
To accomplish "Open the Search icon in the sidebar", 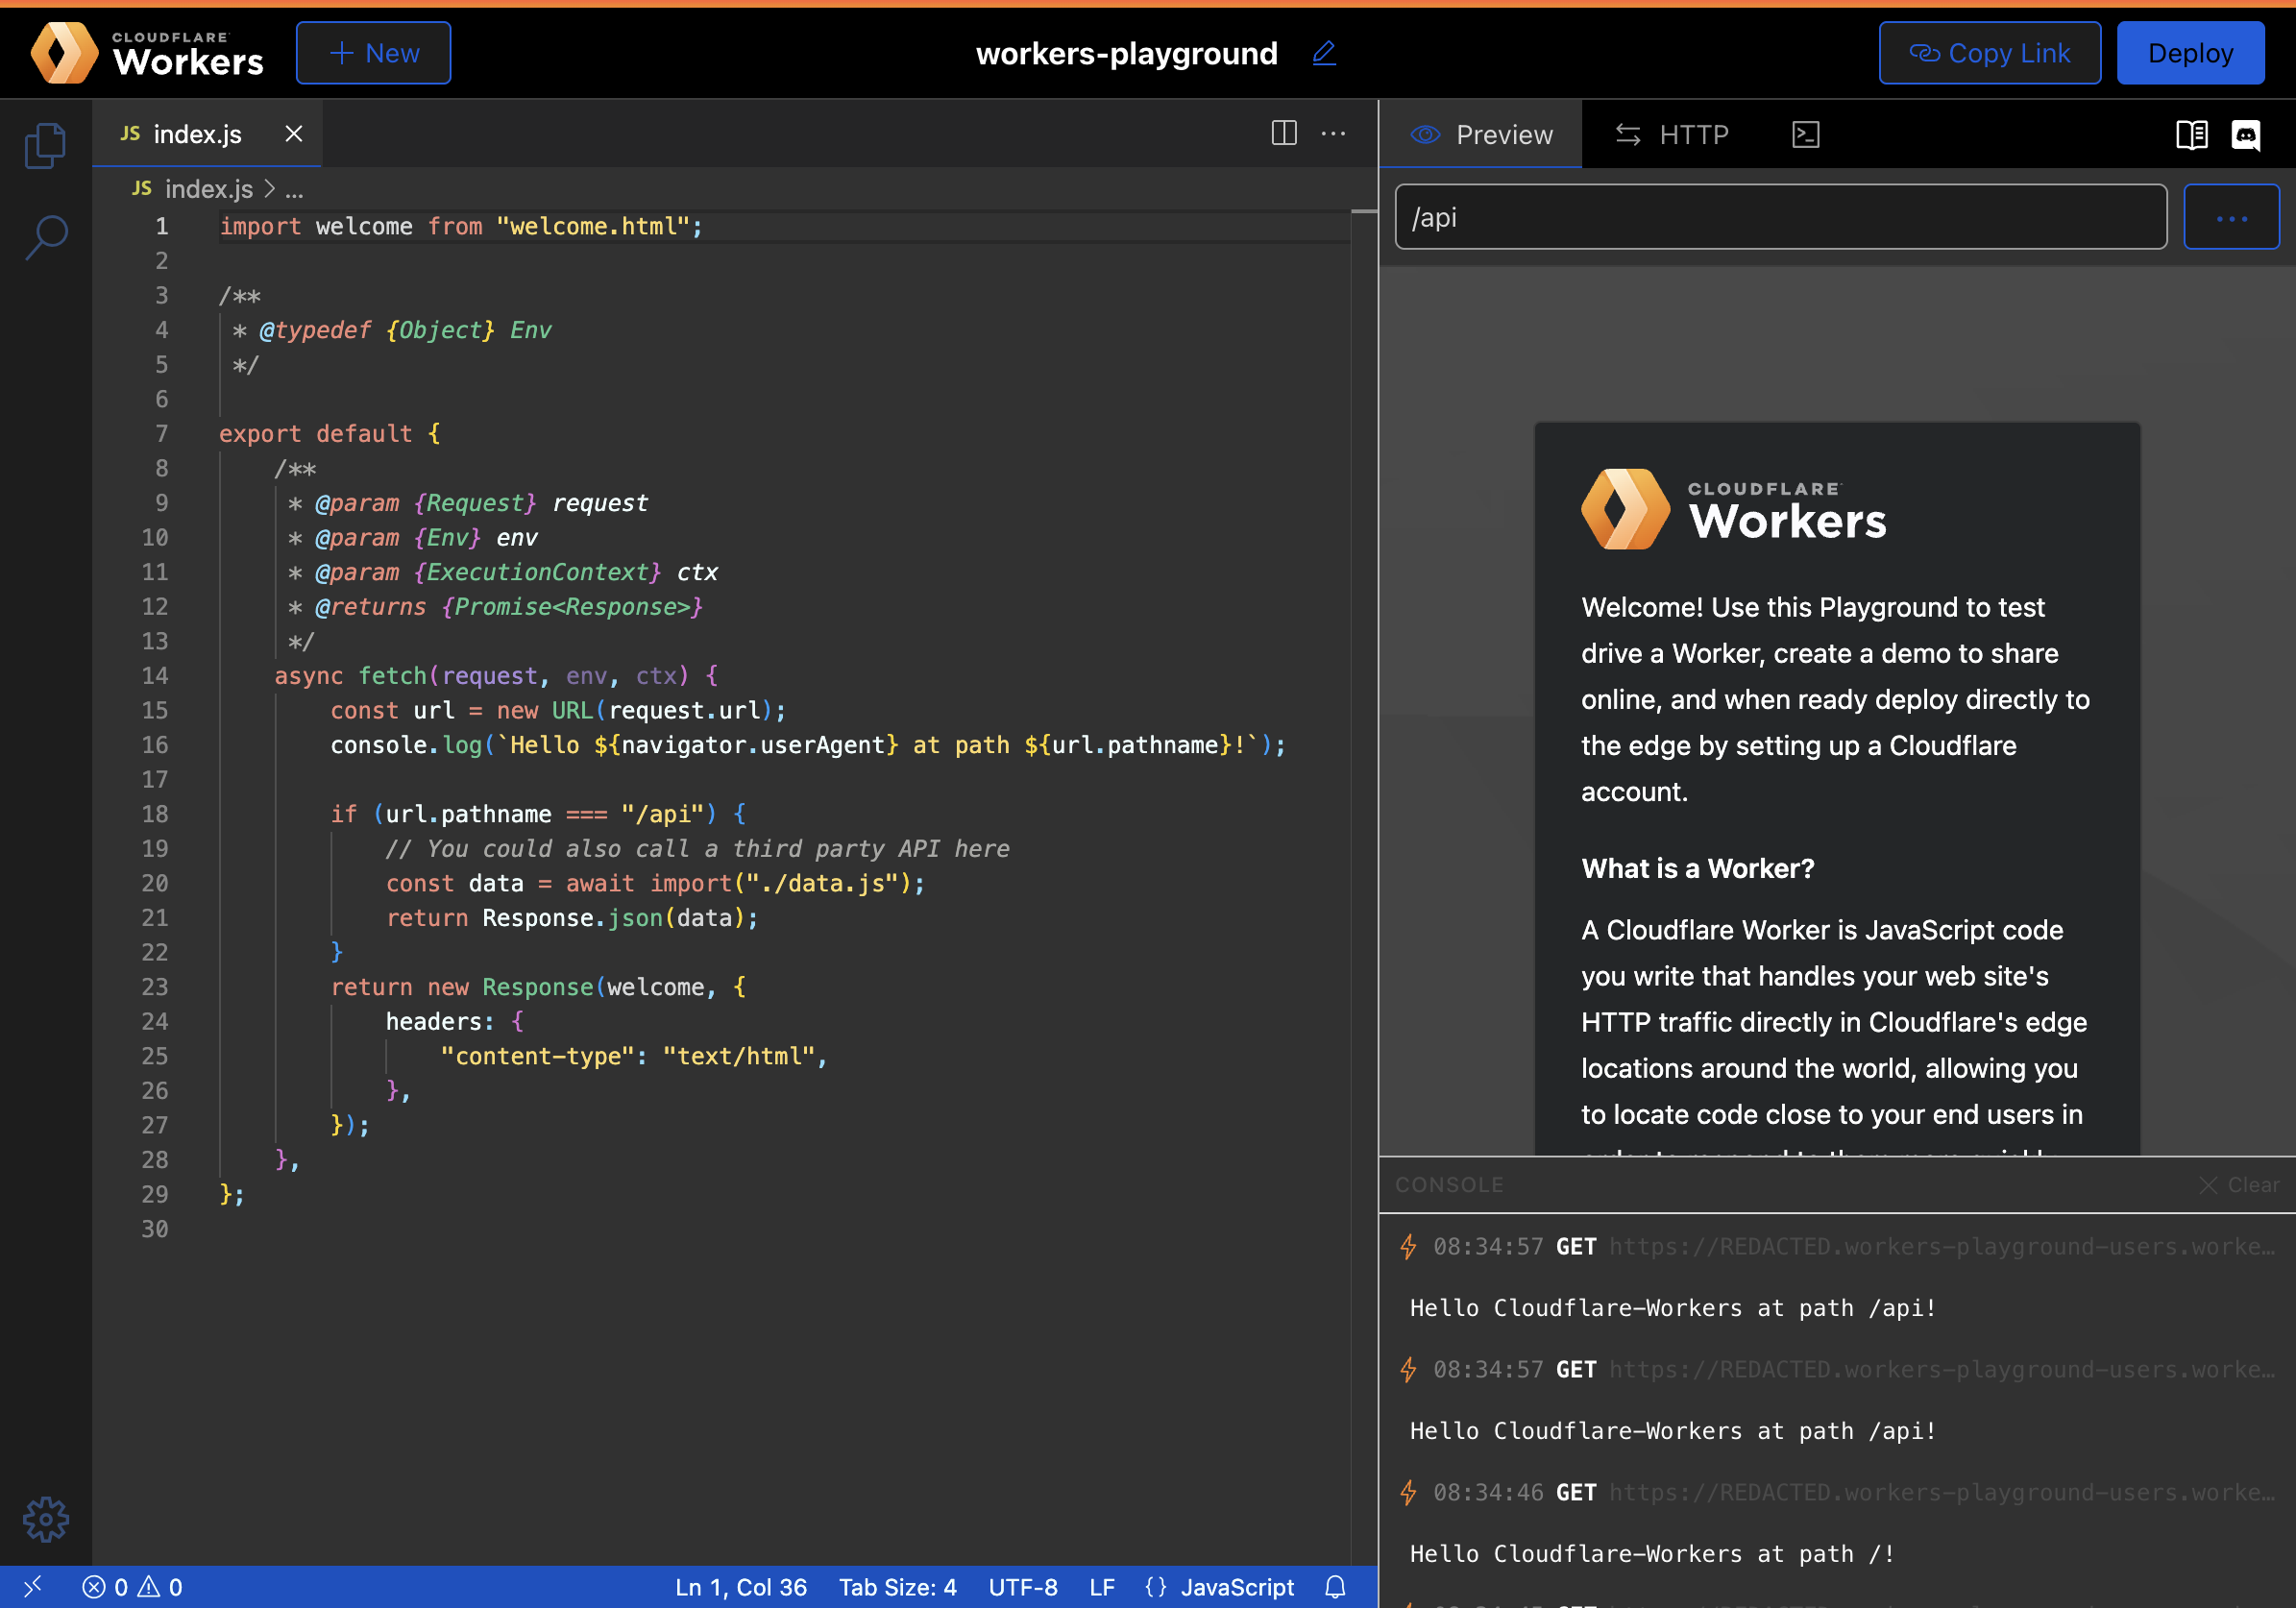I will (46, 238).
